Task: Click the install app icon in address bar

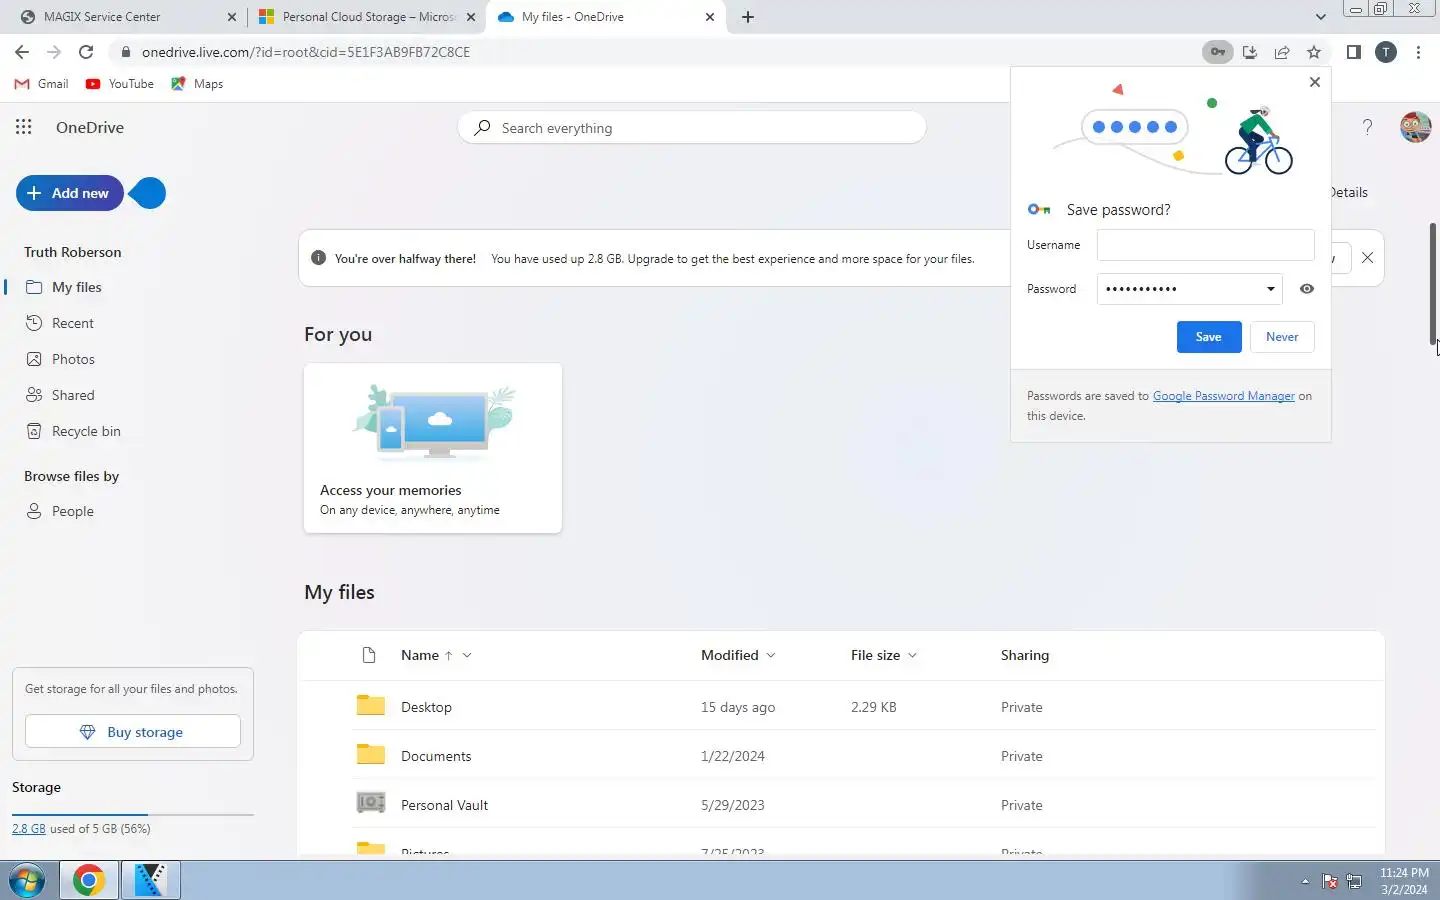Action: tap(1250, 52)
